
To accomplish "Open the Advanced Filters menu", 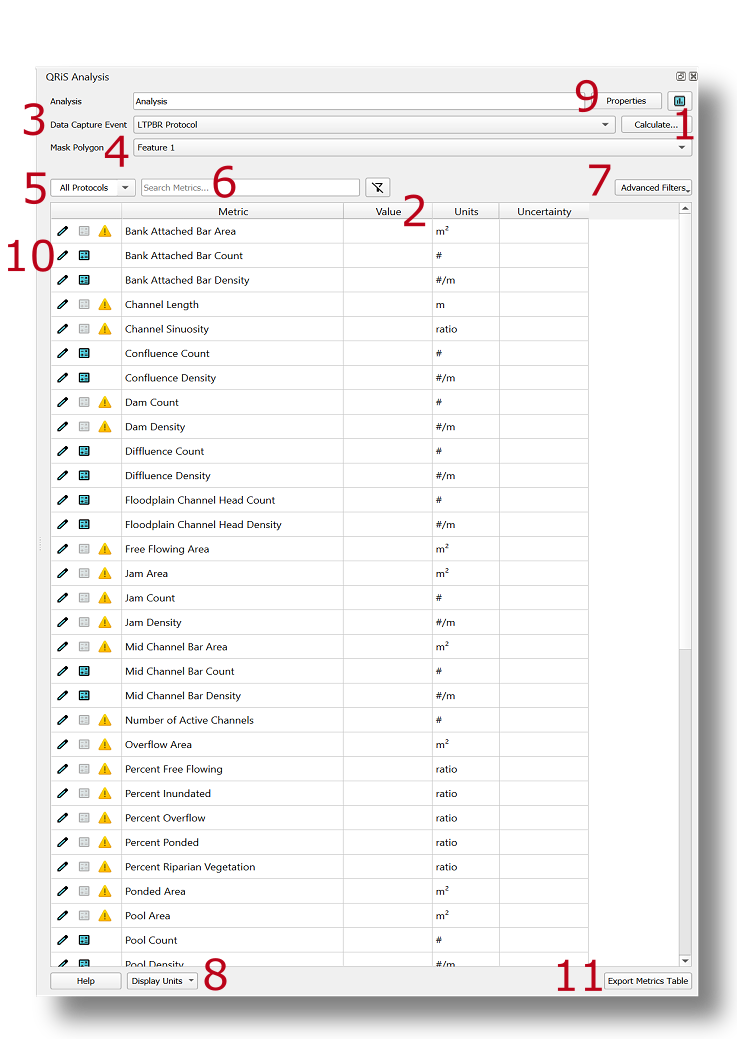I will coord(653,188).
